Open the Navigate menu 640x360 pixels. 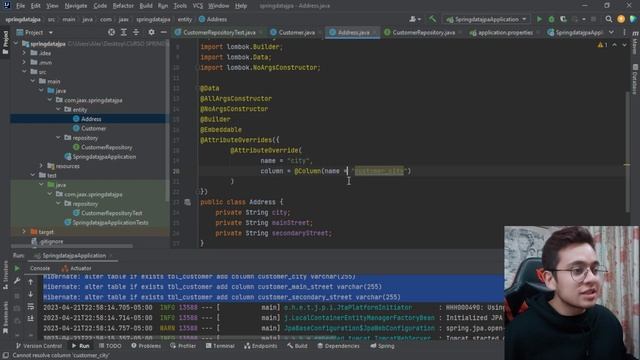point(76,6)
